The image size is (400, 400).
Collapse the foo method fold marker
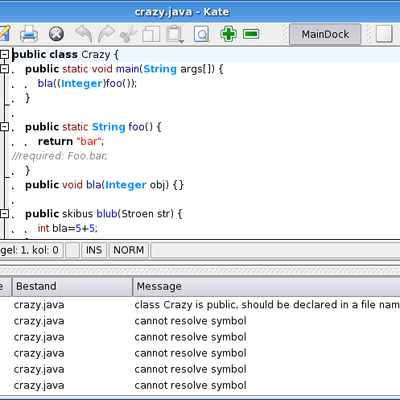(x=4, y=127)
